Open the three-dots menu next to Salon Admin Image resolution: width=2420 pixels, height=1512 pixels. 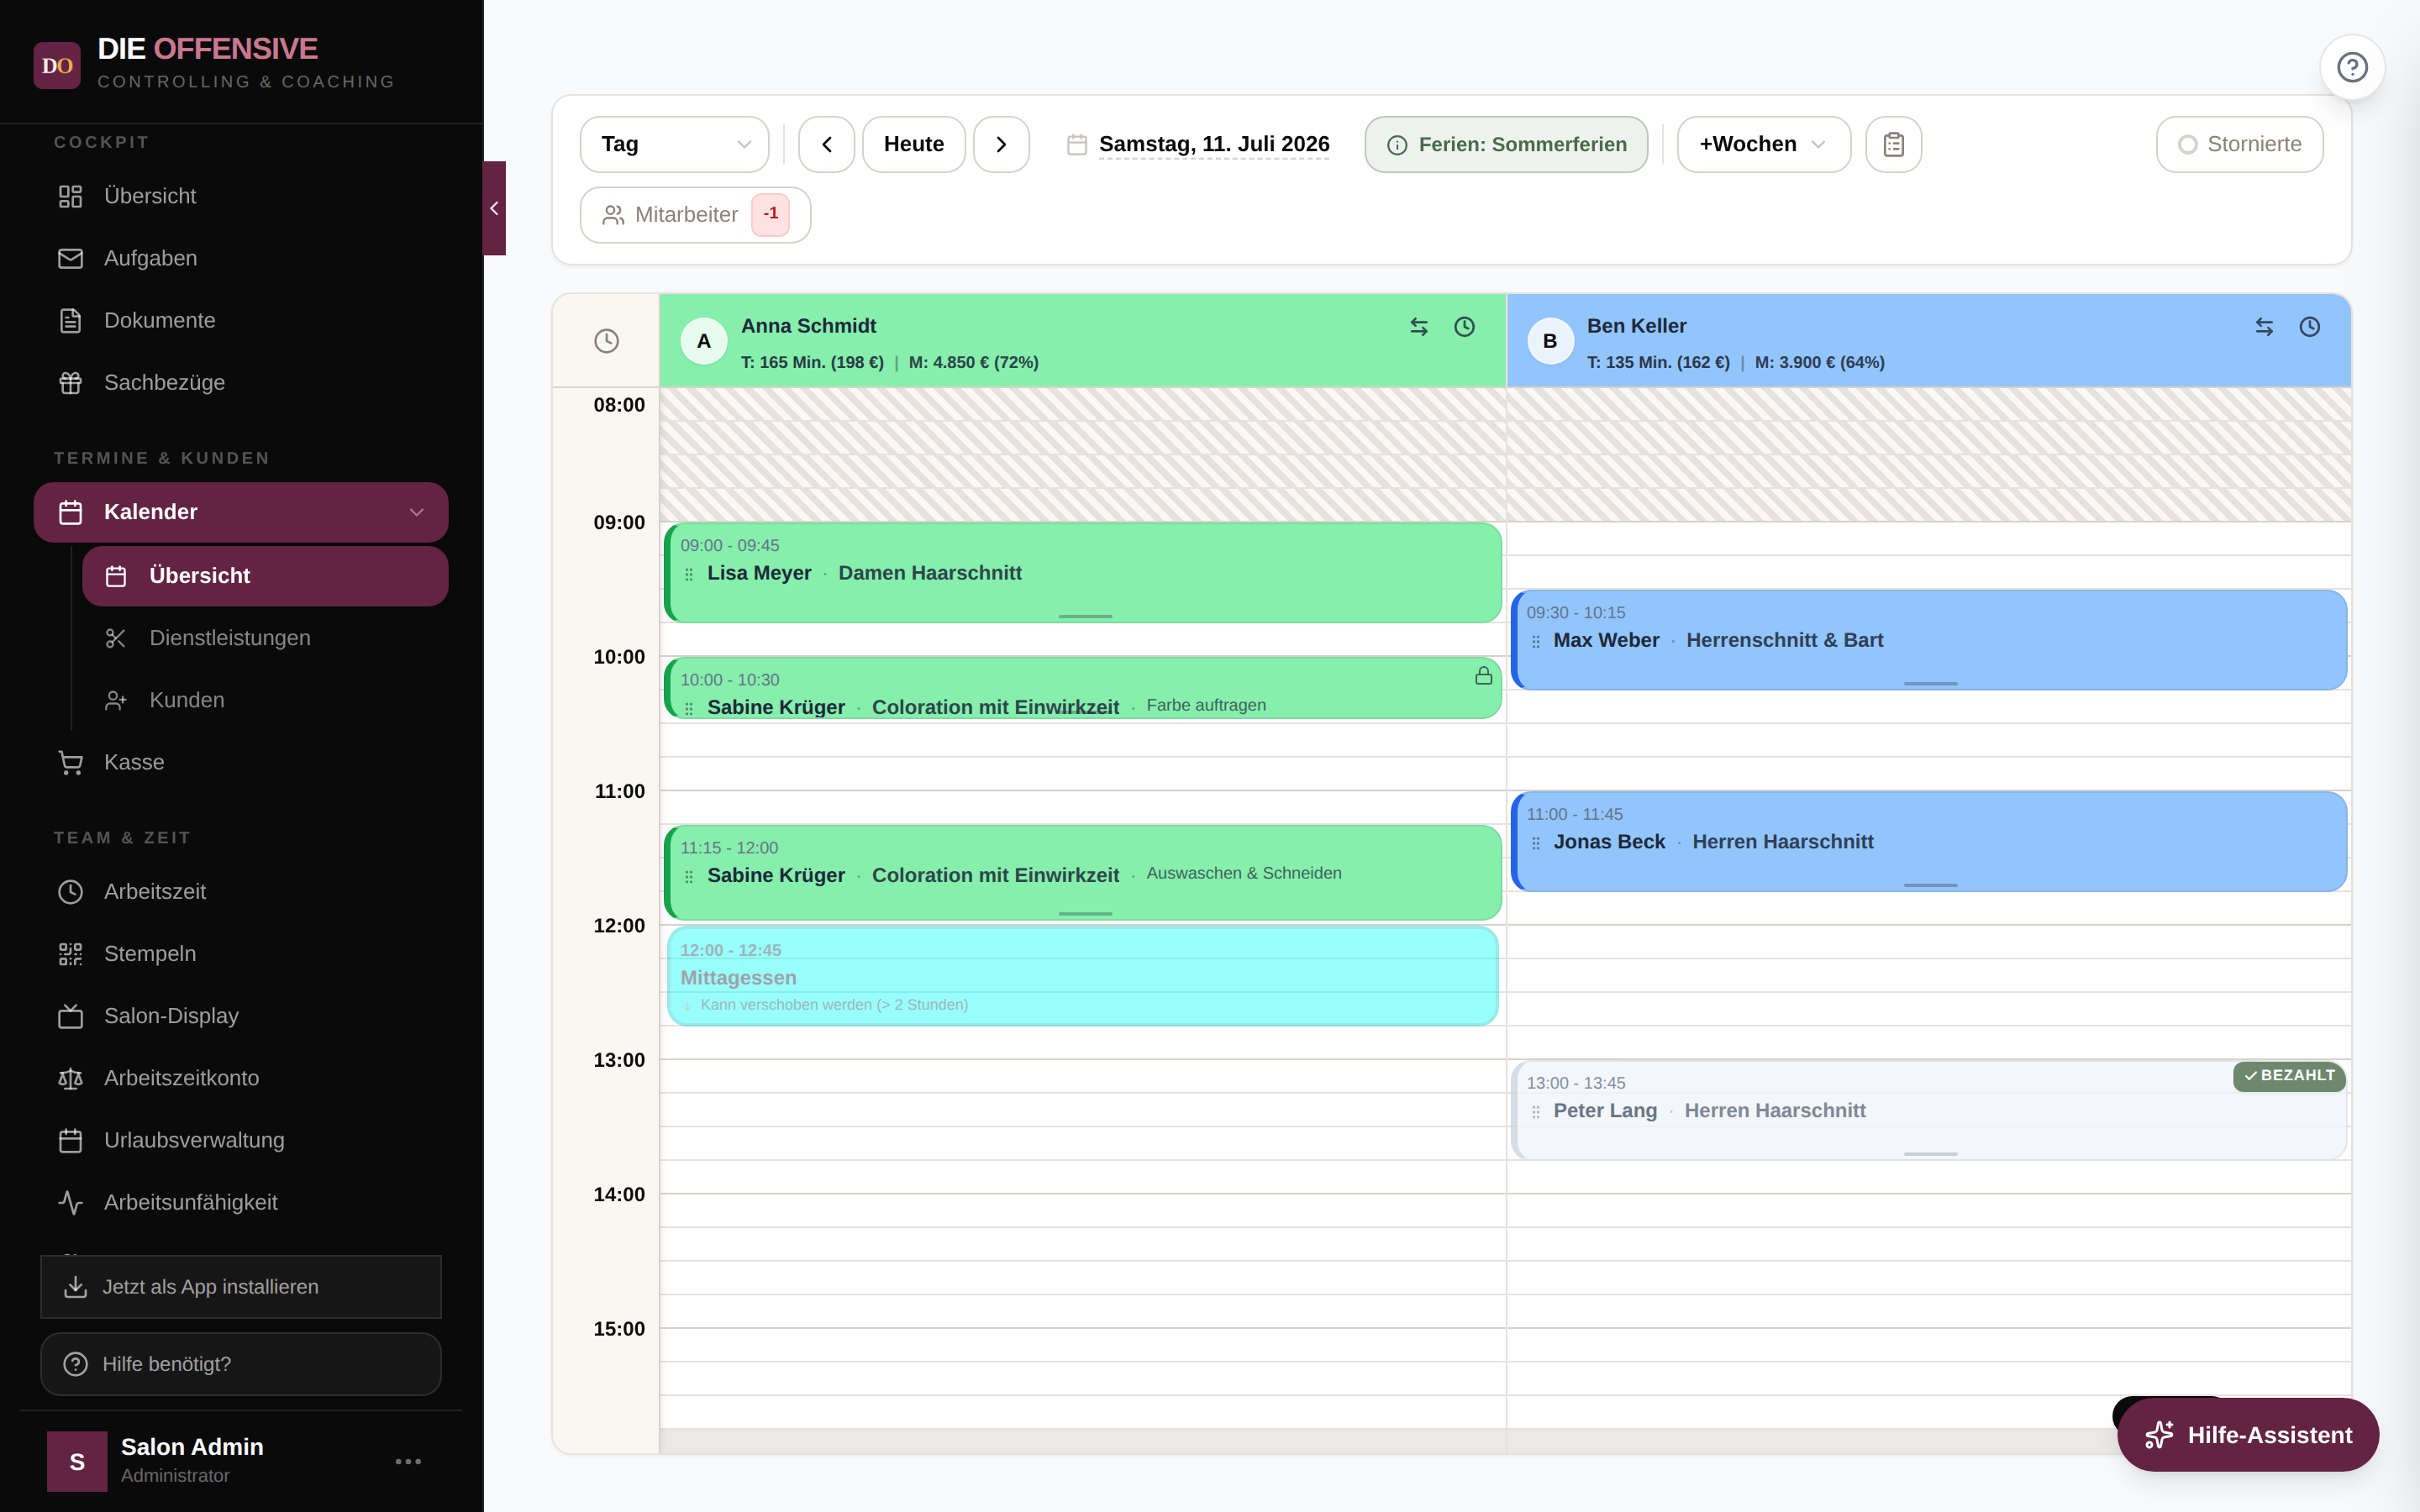pos(408,1461)
